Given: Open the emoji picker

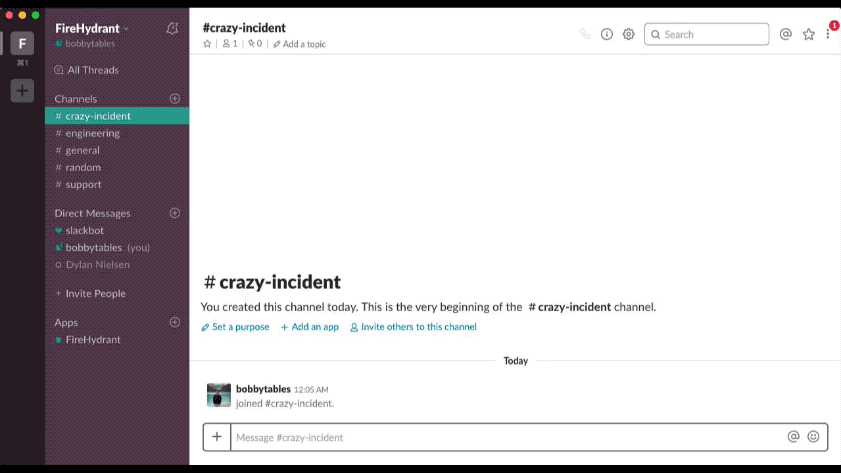Looking at the screenshot, I should (x=814, y=437).
